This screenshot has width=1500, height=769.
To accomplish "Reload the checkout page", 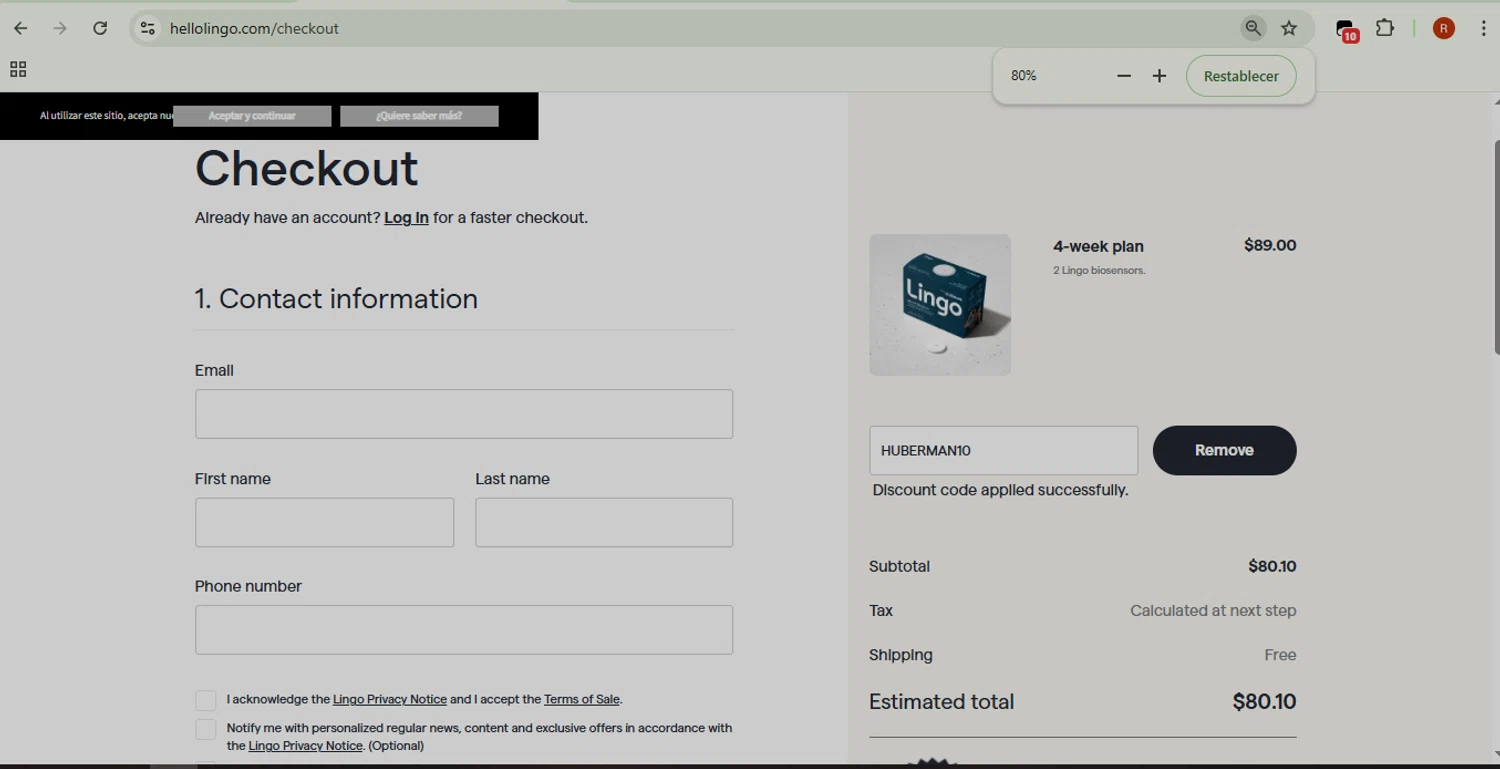I will 100,28.
